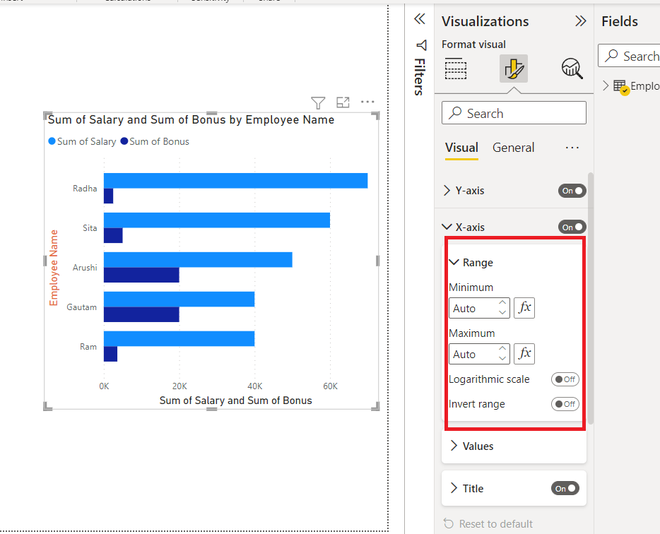The width and height of the screenshot is (660, 534).
Task: Decrease Maximum value with down arrow
Action: [x=502, y=359]
